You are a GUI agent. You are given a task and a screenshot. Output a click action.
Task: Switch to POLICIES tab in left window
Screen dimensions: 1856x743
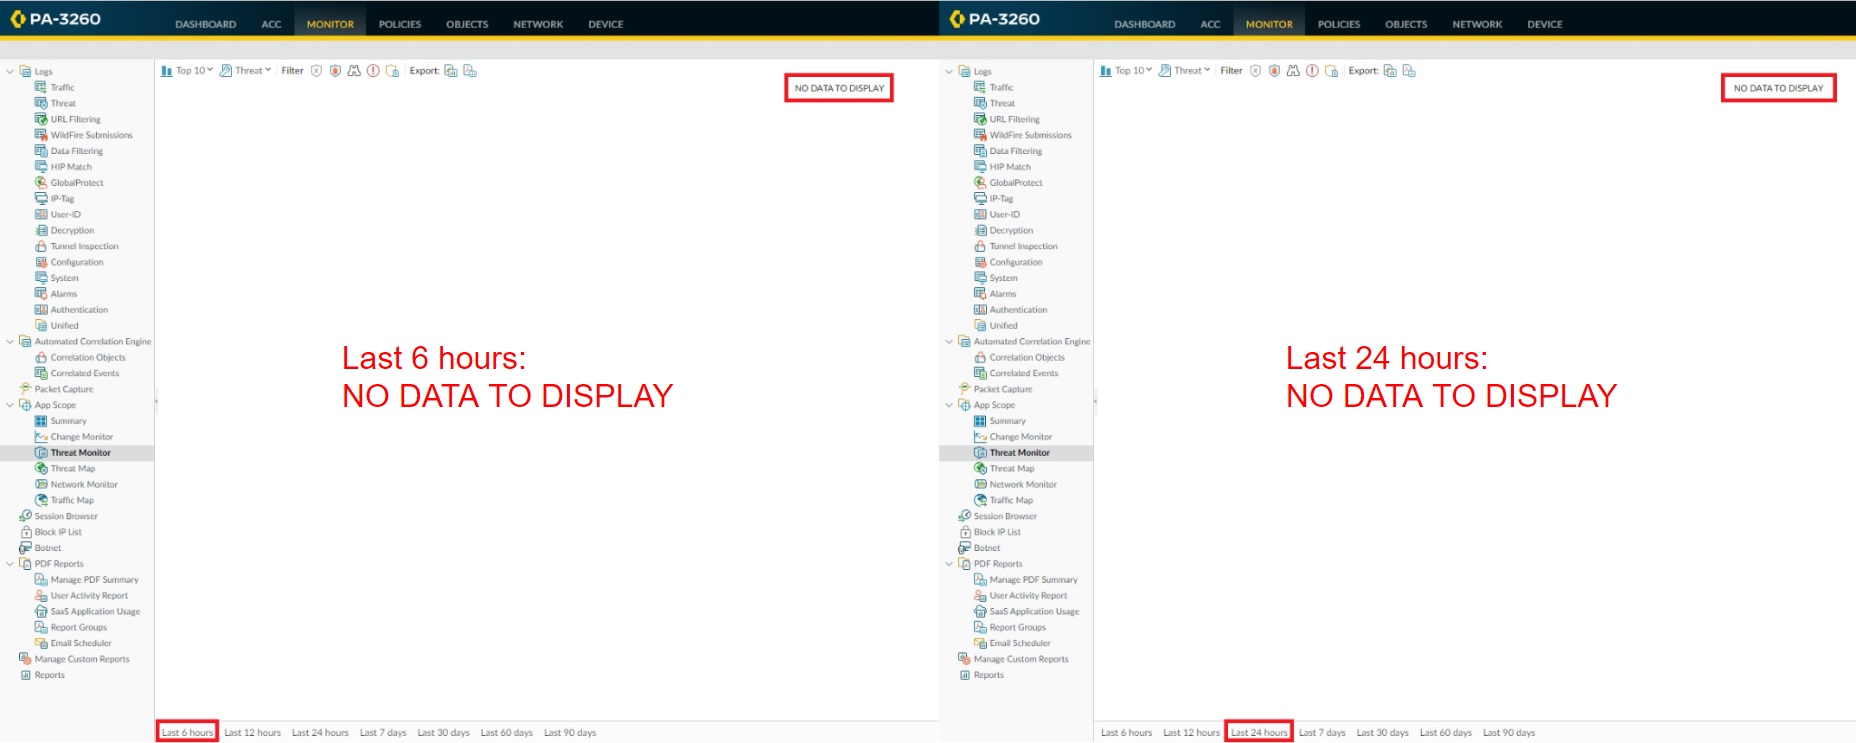point(400,24)
